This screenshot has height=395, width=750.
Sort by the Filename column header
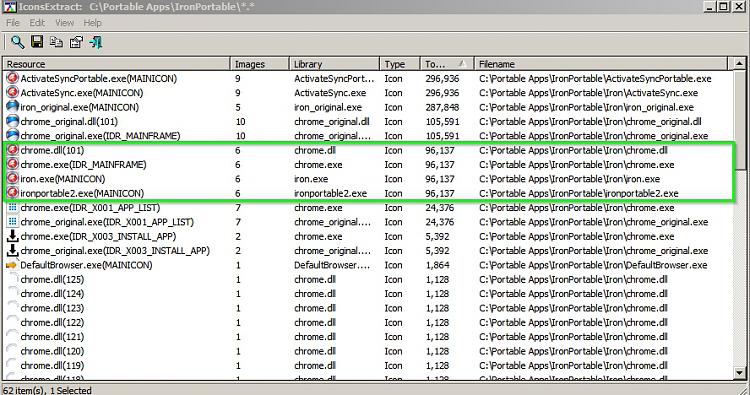tap(601, 64)
